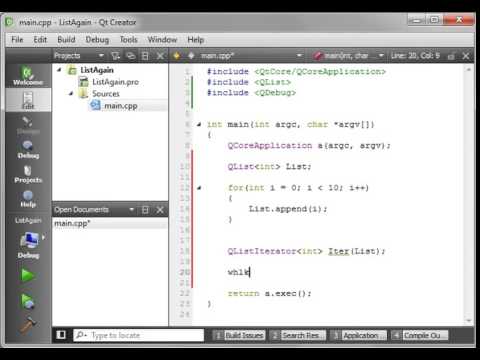Open the Debug menu

click(97, 40)
